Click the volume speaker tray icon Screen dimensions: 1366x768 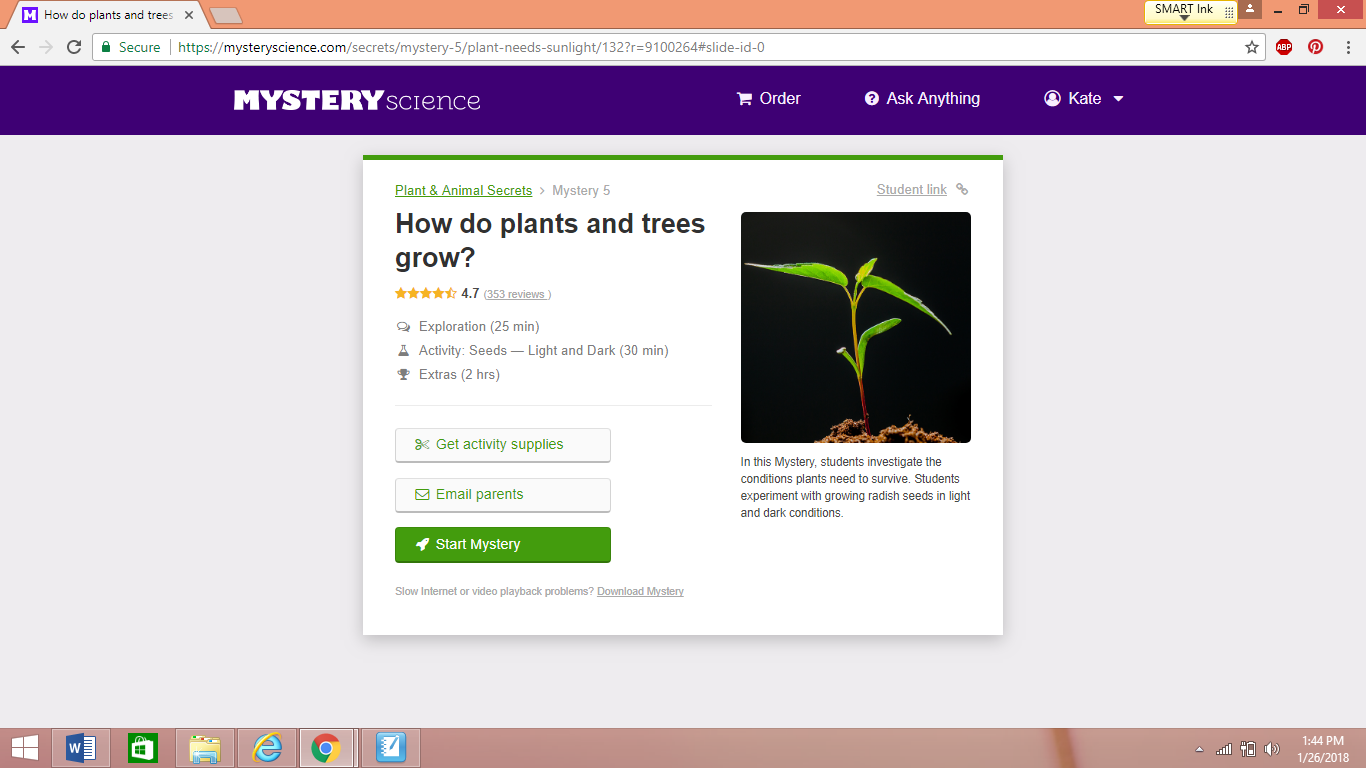click(x=1272, y=749)
